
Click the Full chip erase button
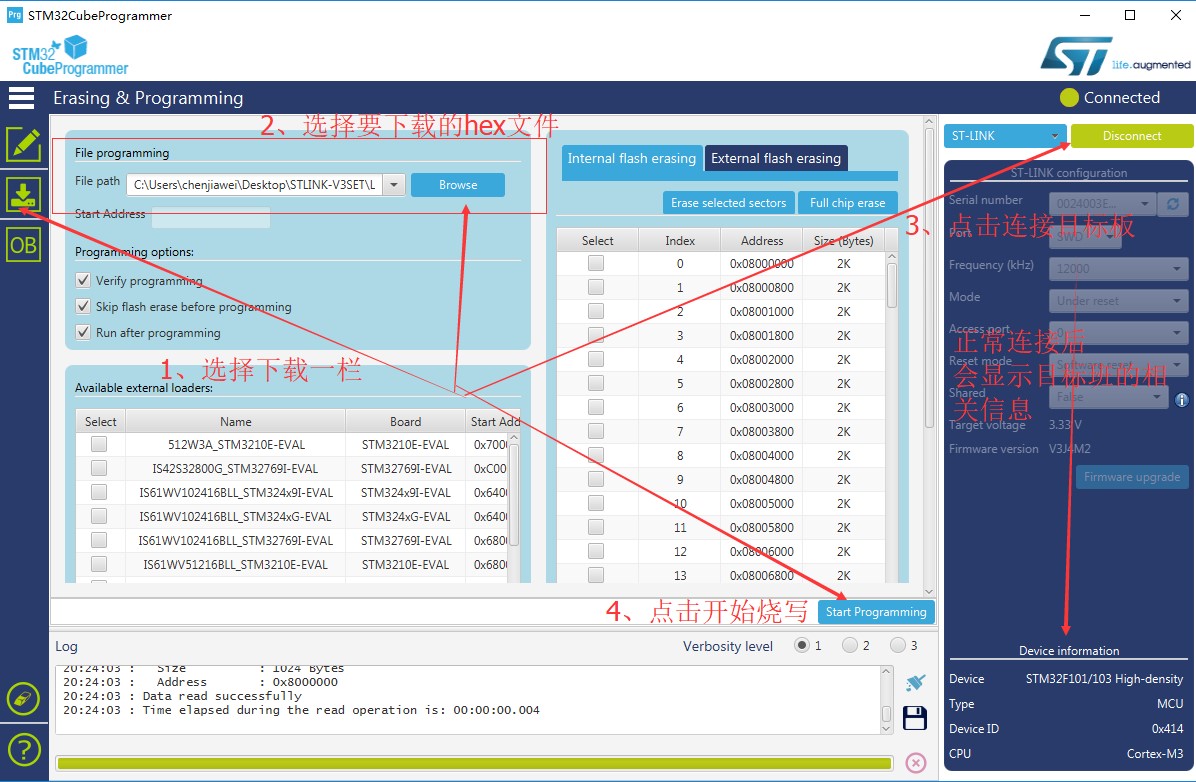click(x=847, y=203)
